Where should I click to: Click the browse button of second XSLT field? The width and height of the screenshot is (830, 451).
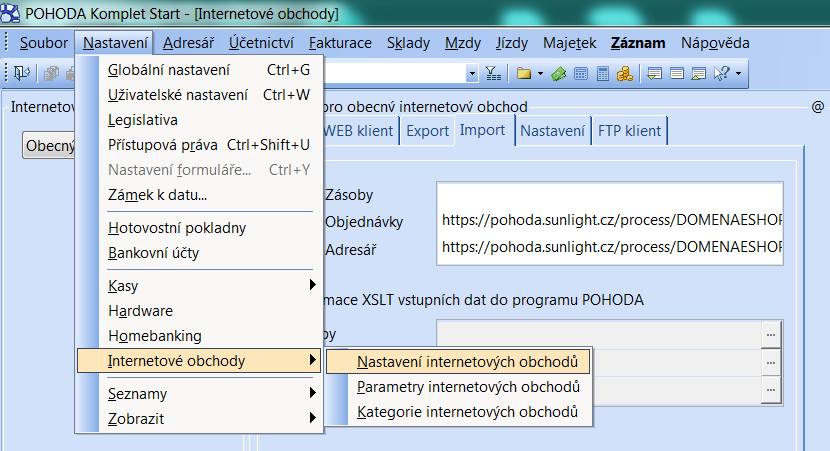click(771, 363)
